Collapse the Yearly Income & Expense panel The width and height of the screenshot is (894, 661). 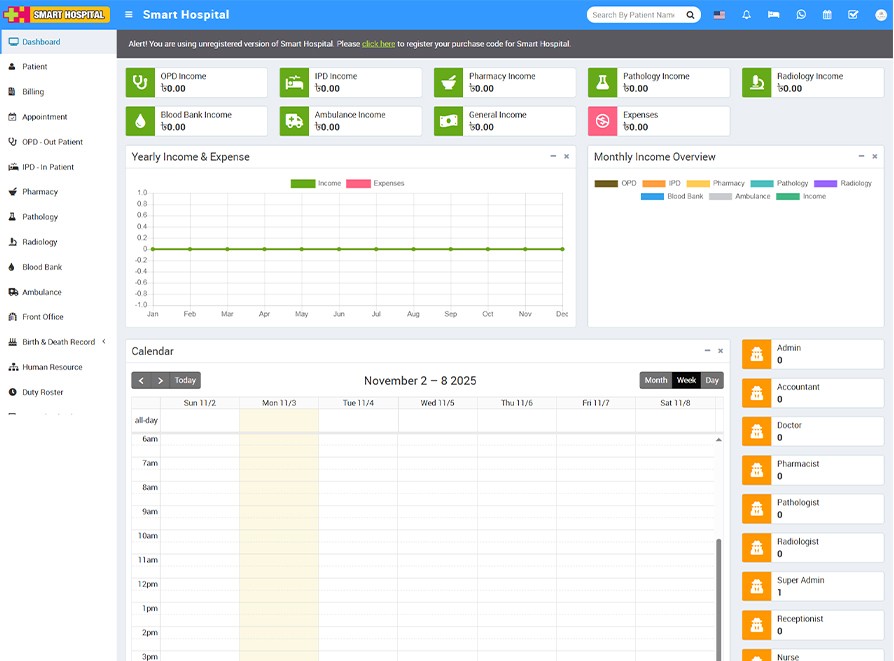click(553, 157)
